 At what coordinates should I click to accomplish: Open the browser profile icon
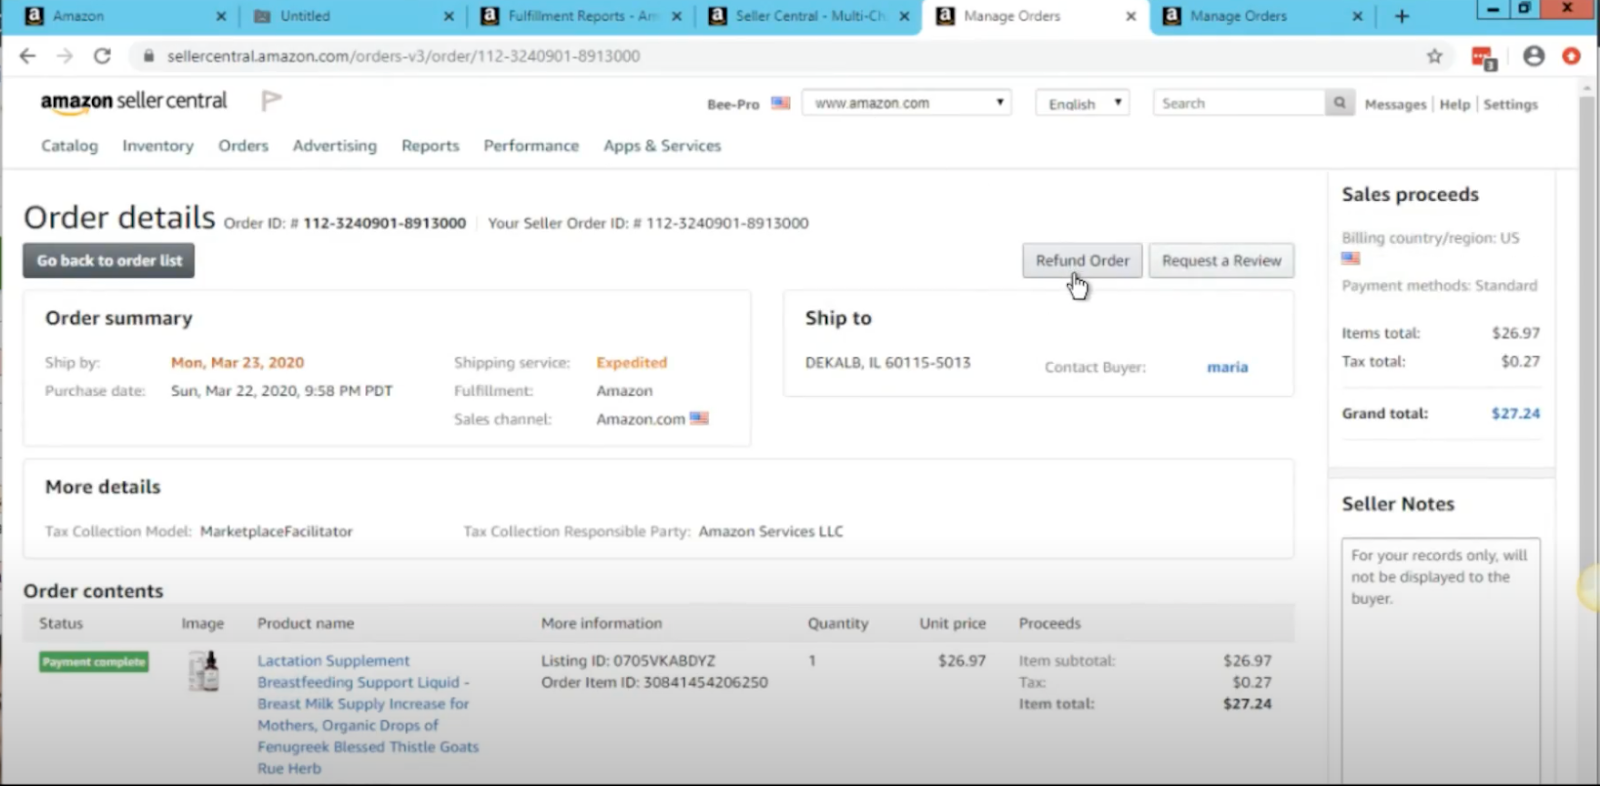coord(1534,56)
